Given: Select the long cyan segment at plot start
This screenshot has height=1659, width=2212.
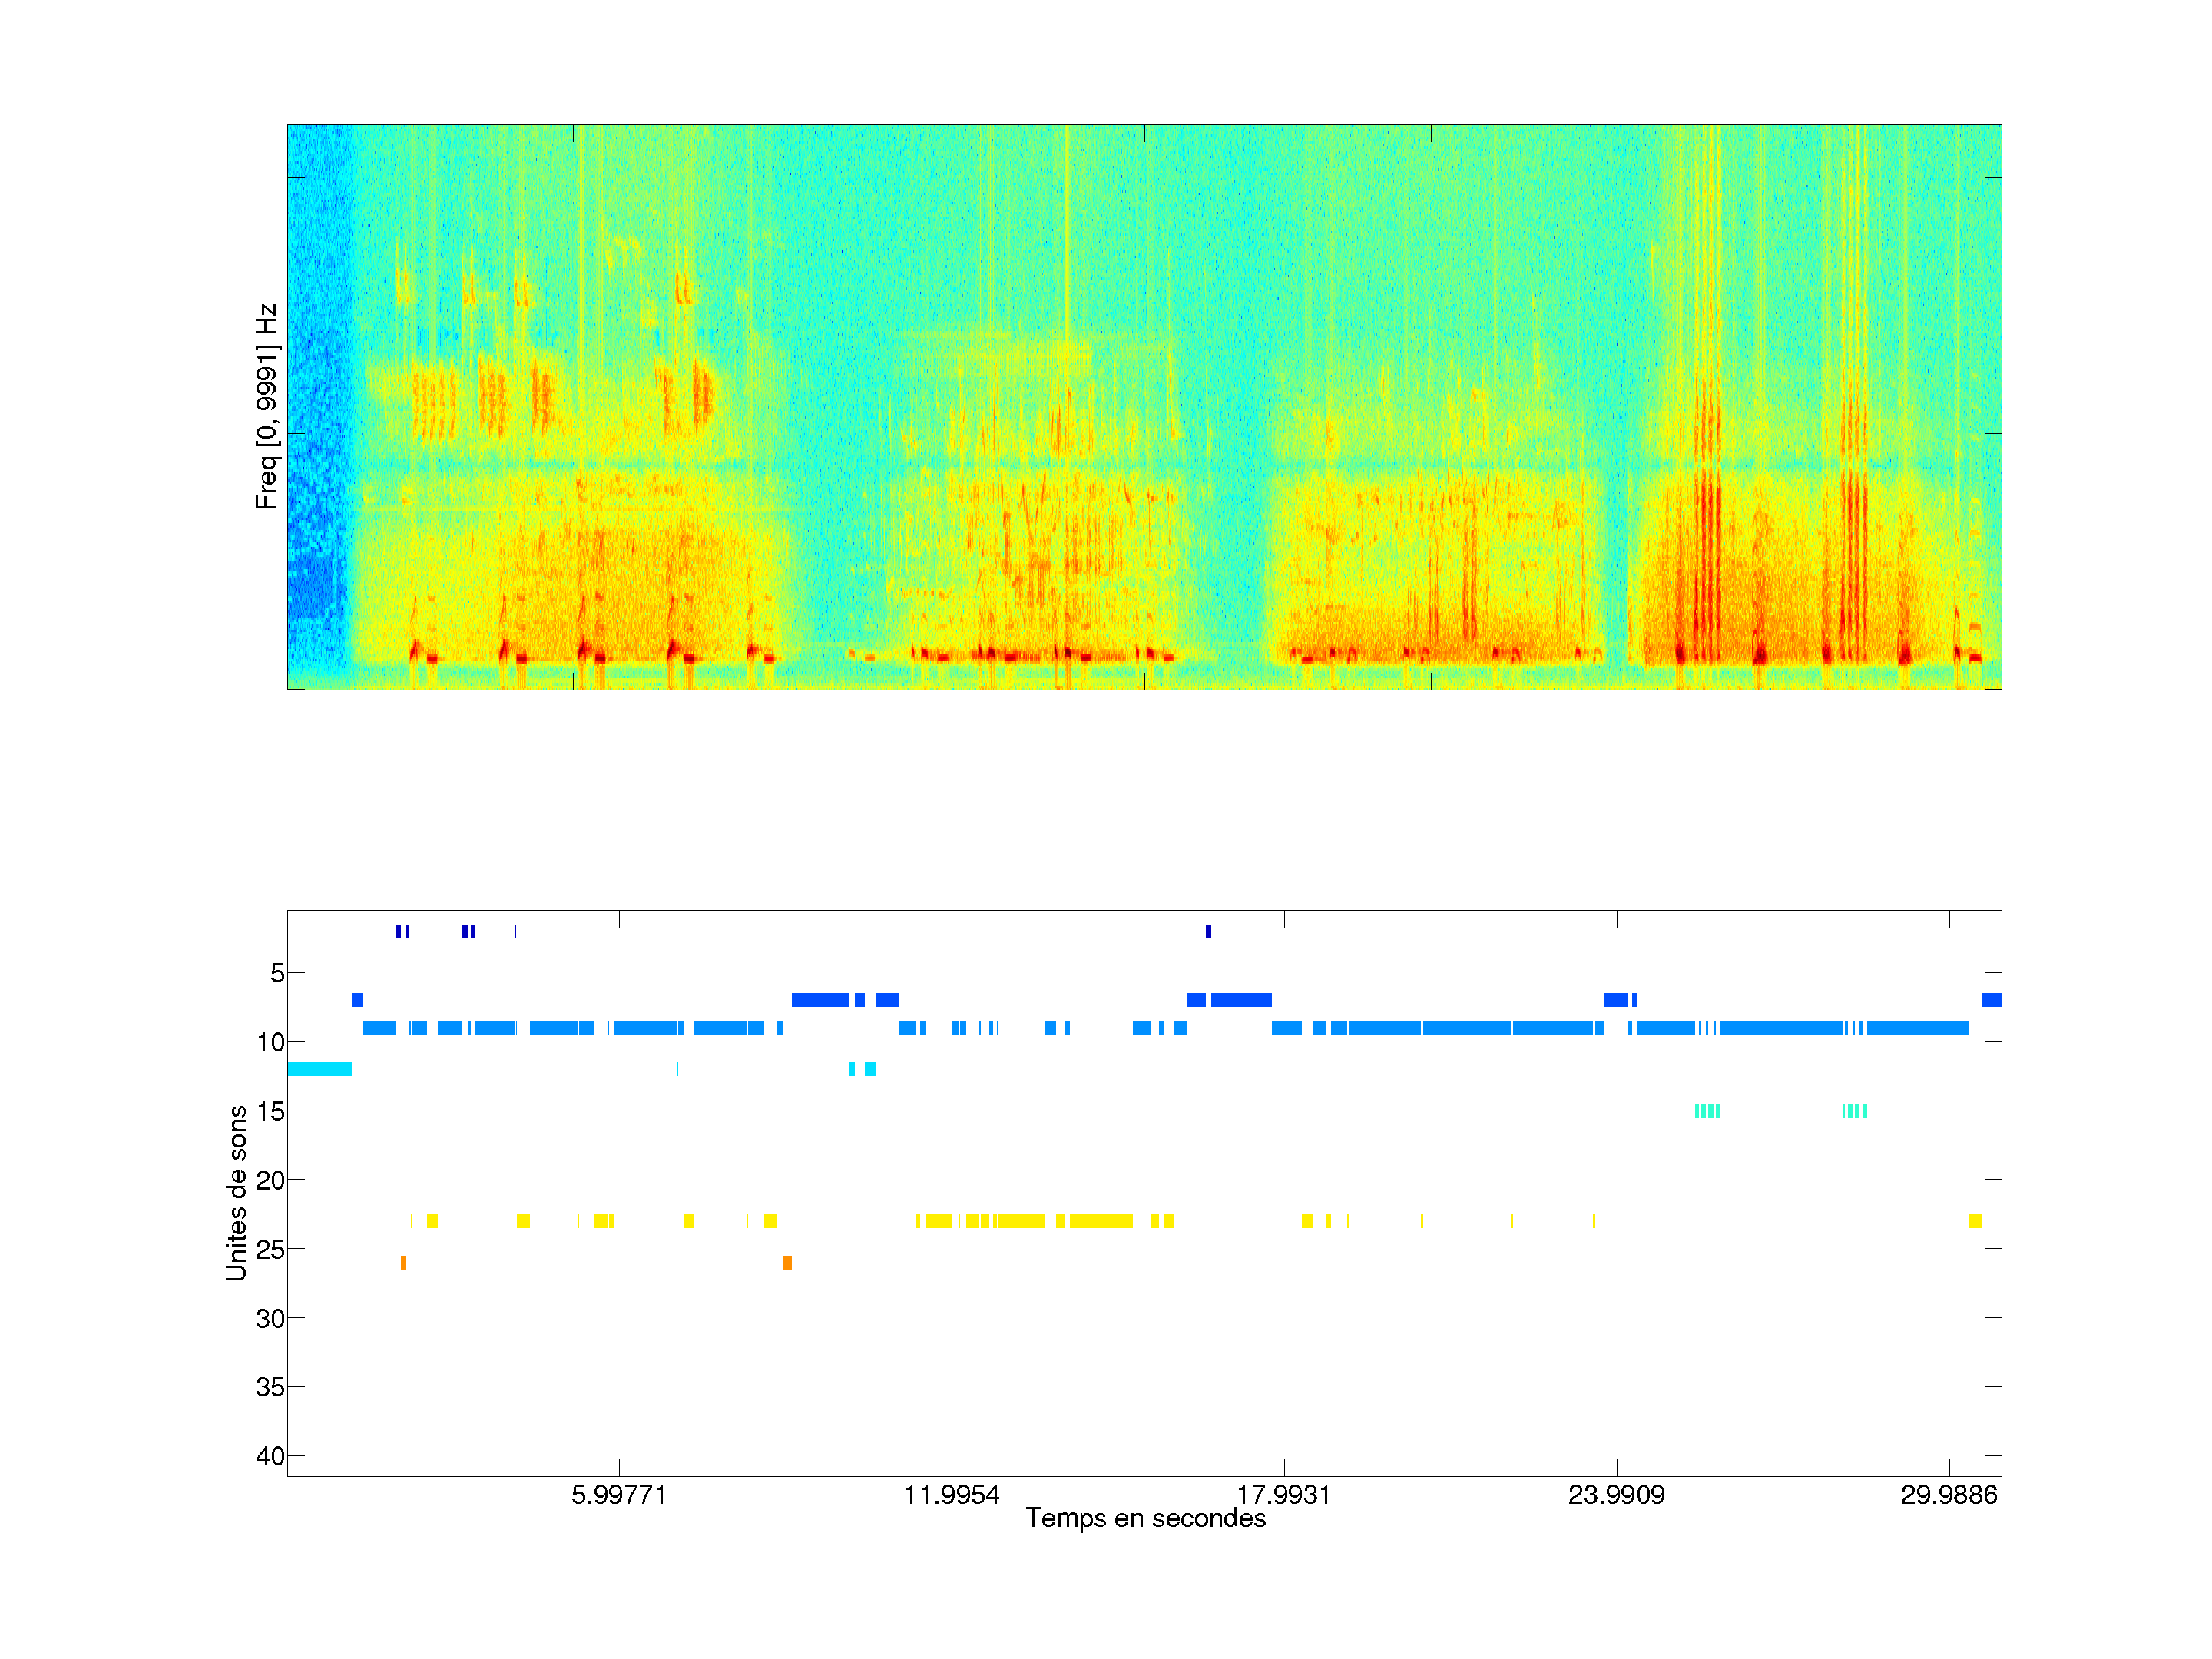Looking at the screenshot, I should click(x=319, y=1069).
